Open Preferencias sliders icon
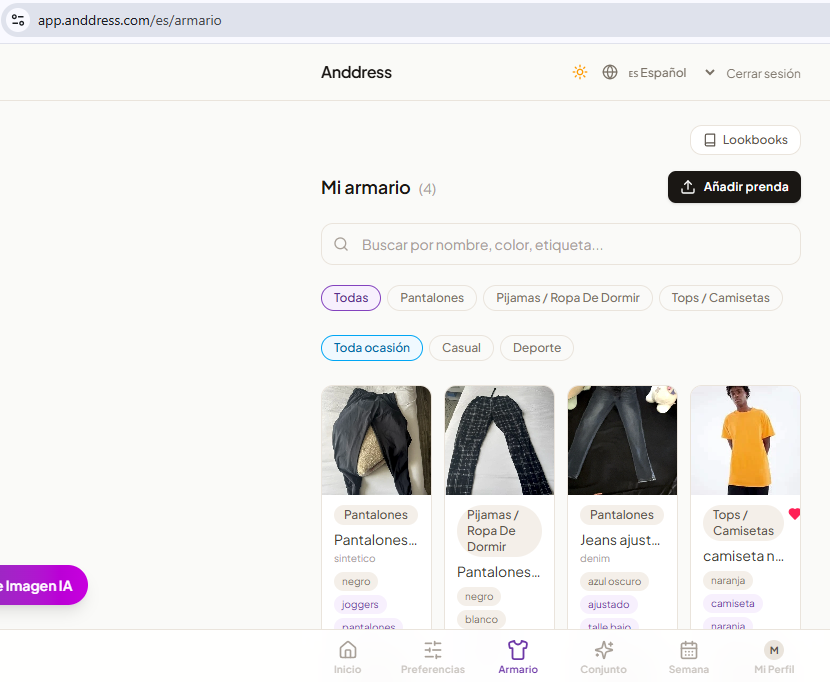The image size is (830, 682). pyautogui.click(x=432, y=650)
